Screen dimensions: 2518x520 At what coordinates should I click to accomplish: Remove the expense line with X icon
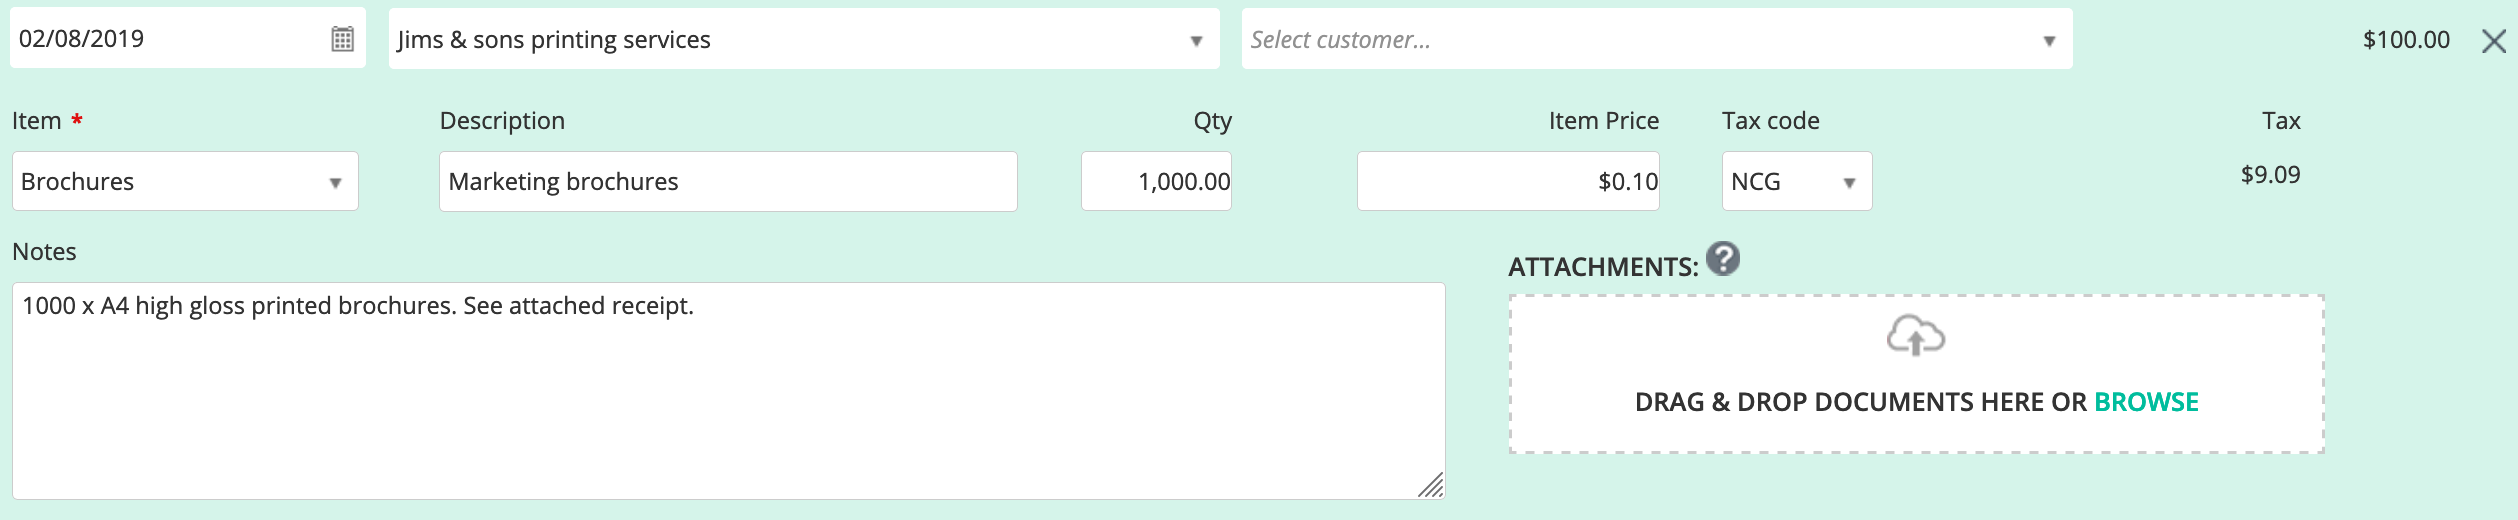click(x=2494, y=41)
